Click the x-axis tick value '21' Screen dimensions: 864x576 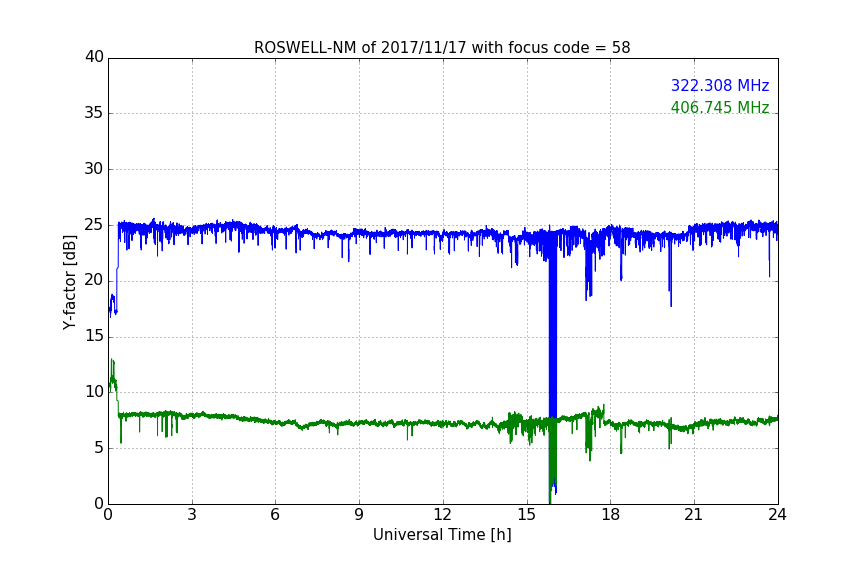coord(694,515)
